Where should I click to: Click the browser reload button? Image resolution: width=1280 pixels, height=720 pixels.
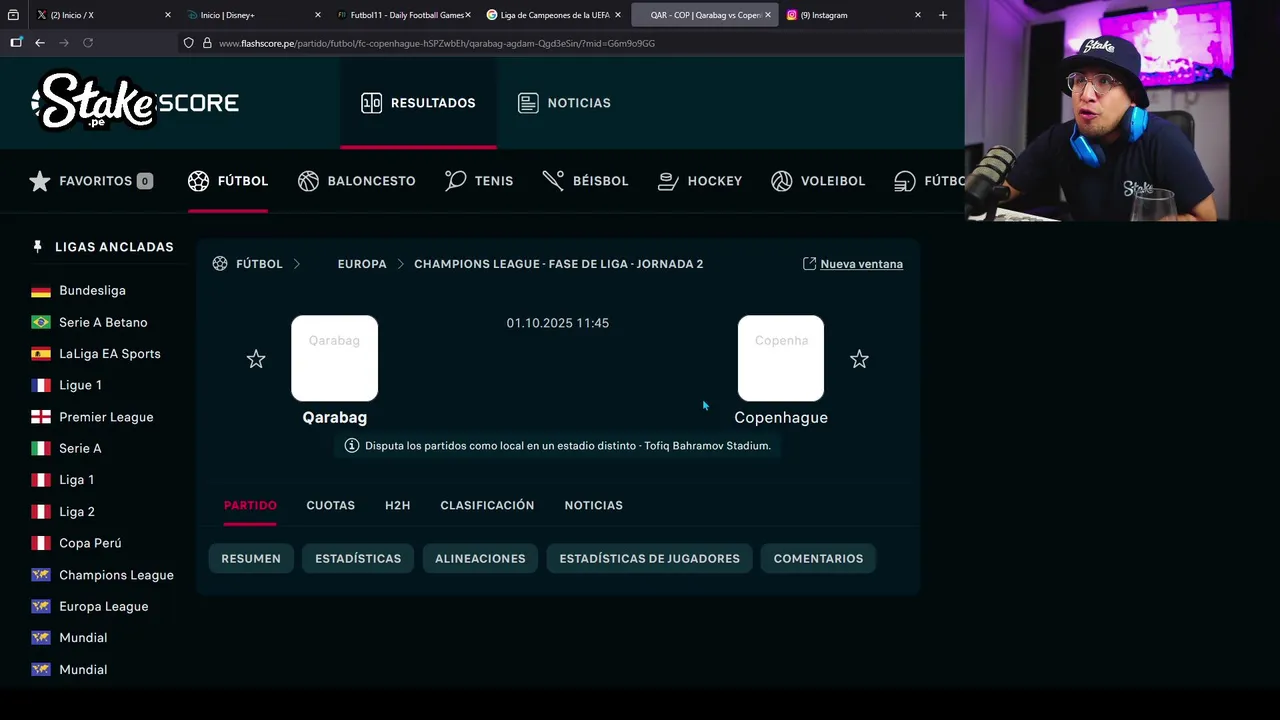tap(88, 43)
